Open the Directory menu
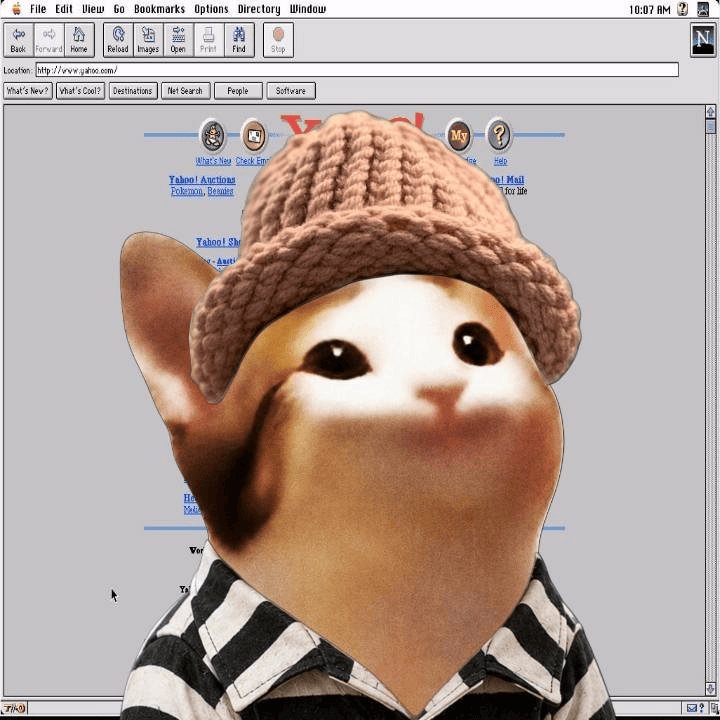This screenshot has height=720, width=720. point(259,9)
